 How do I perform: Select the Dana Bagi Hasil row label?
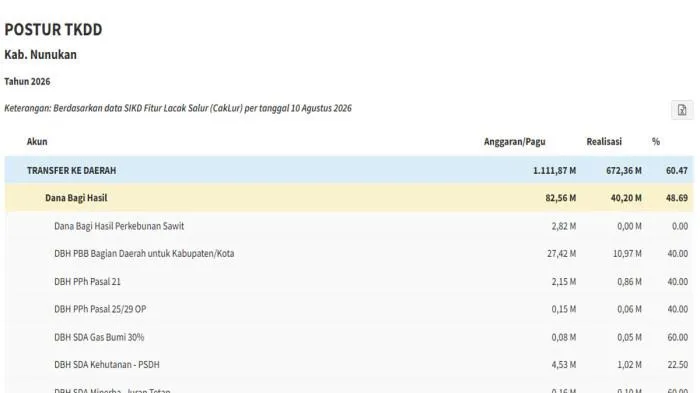(x=76, y=198)
